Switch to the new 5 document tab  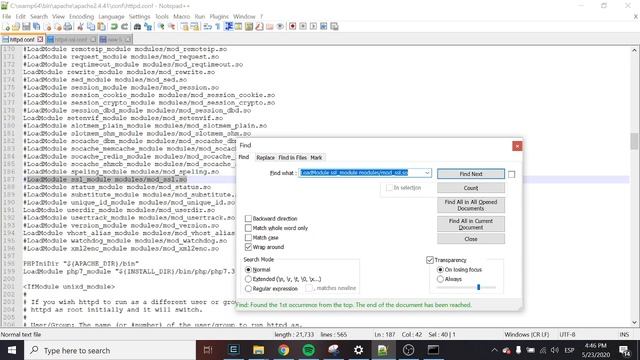click(x=115, y=39)
